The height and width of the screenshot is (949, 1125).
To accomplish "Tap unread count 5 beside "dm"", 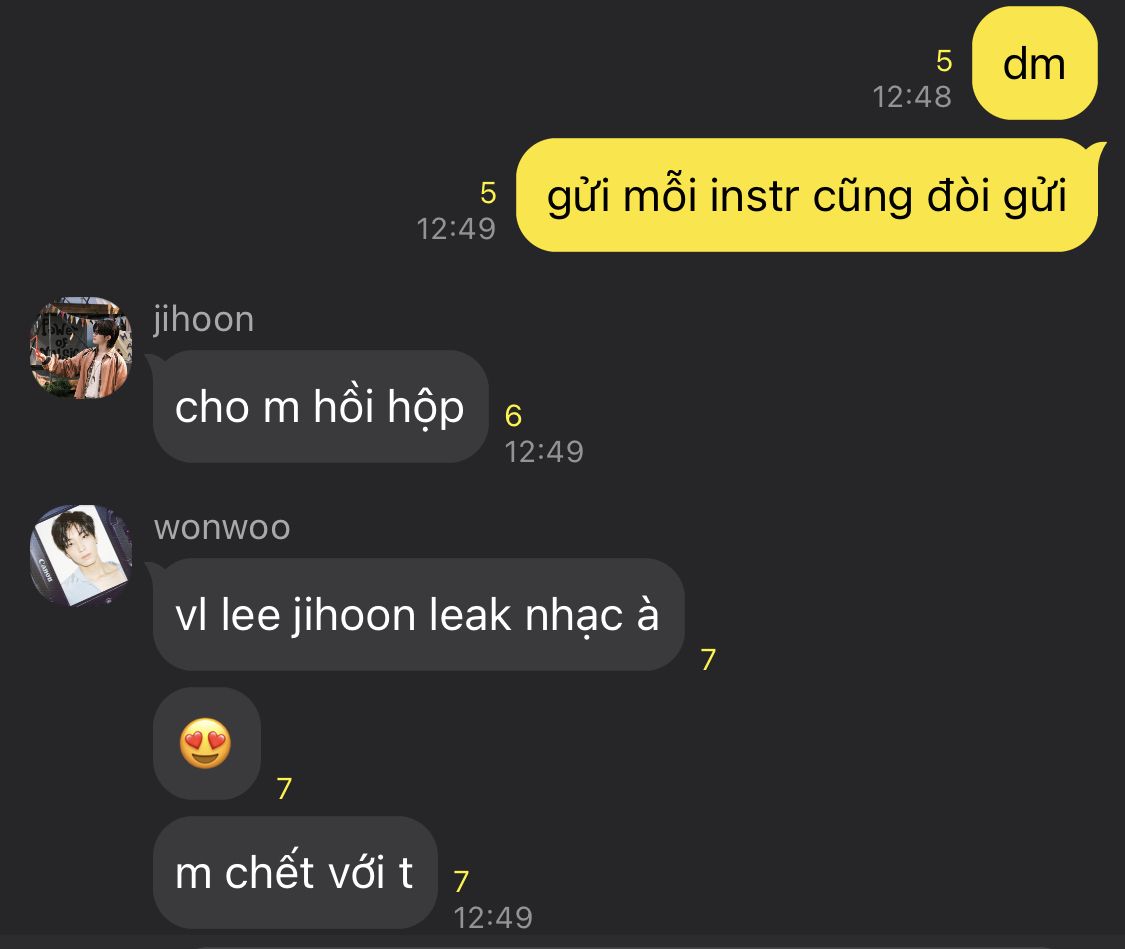I will (944, 61).
